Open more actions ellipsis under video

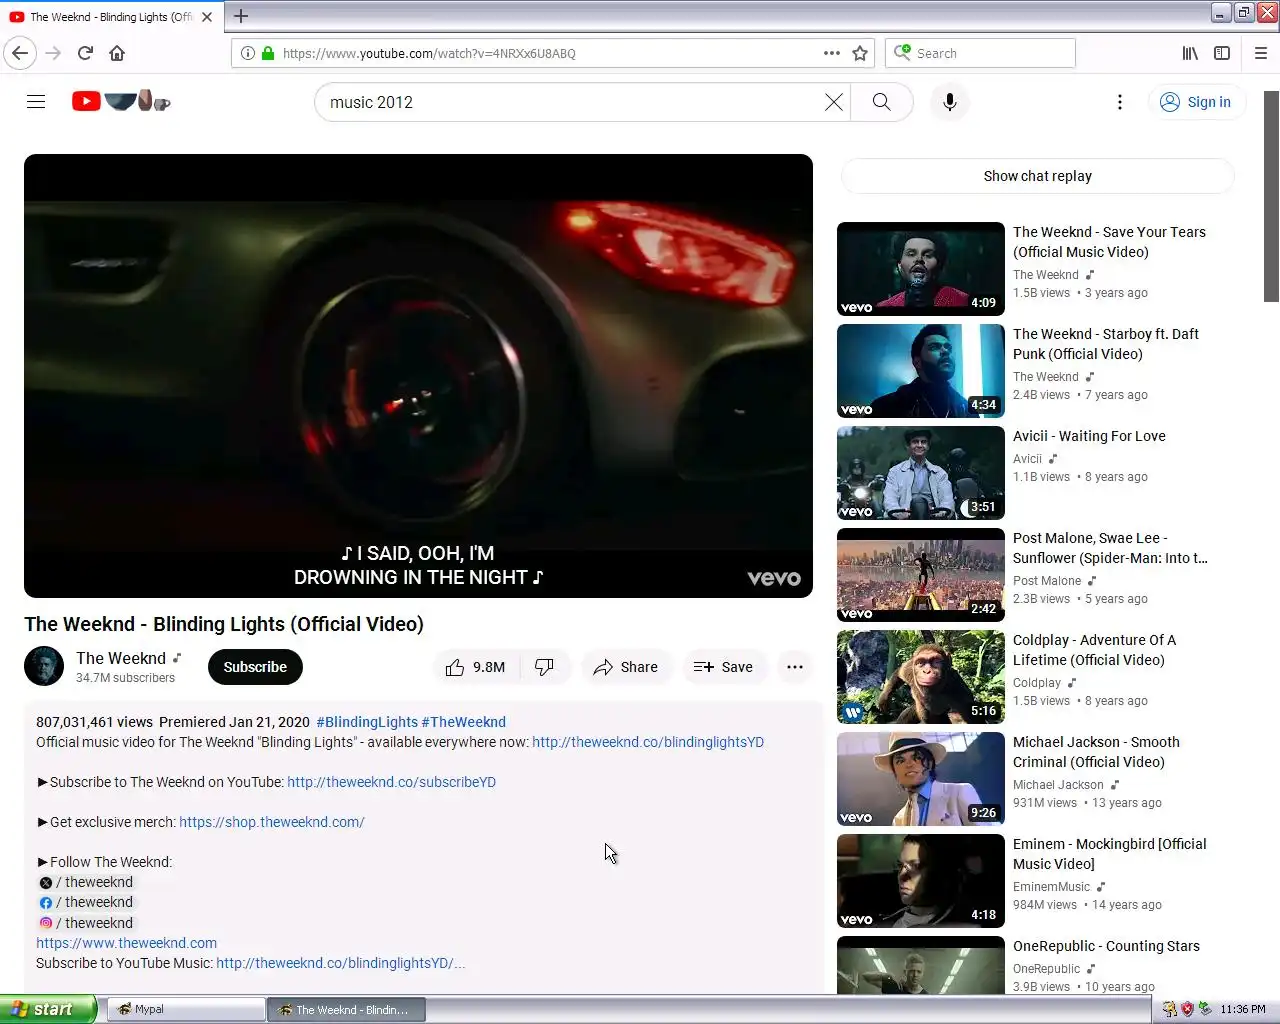[795, 667]
